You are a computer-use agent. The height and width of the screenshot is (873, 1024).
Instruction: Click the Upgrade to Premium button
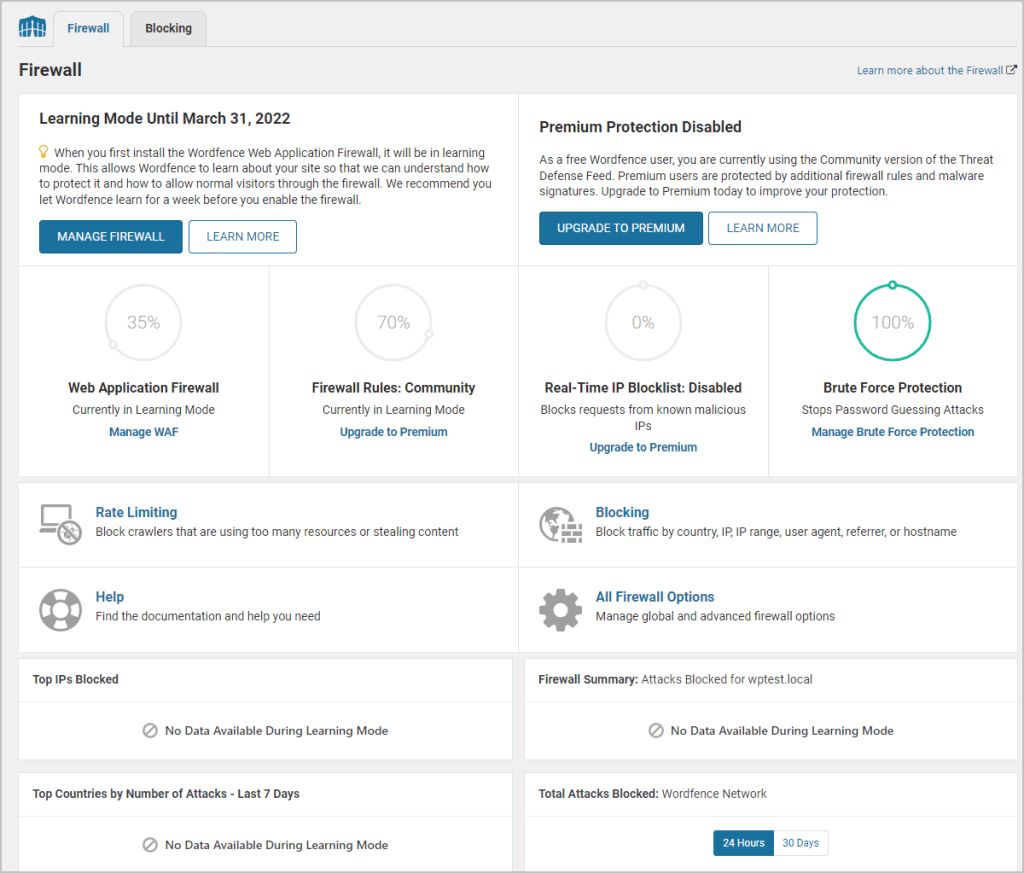click(621, 228)
